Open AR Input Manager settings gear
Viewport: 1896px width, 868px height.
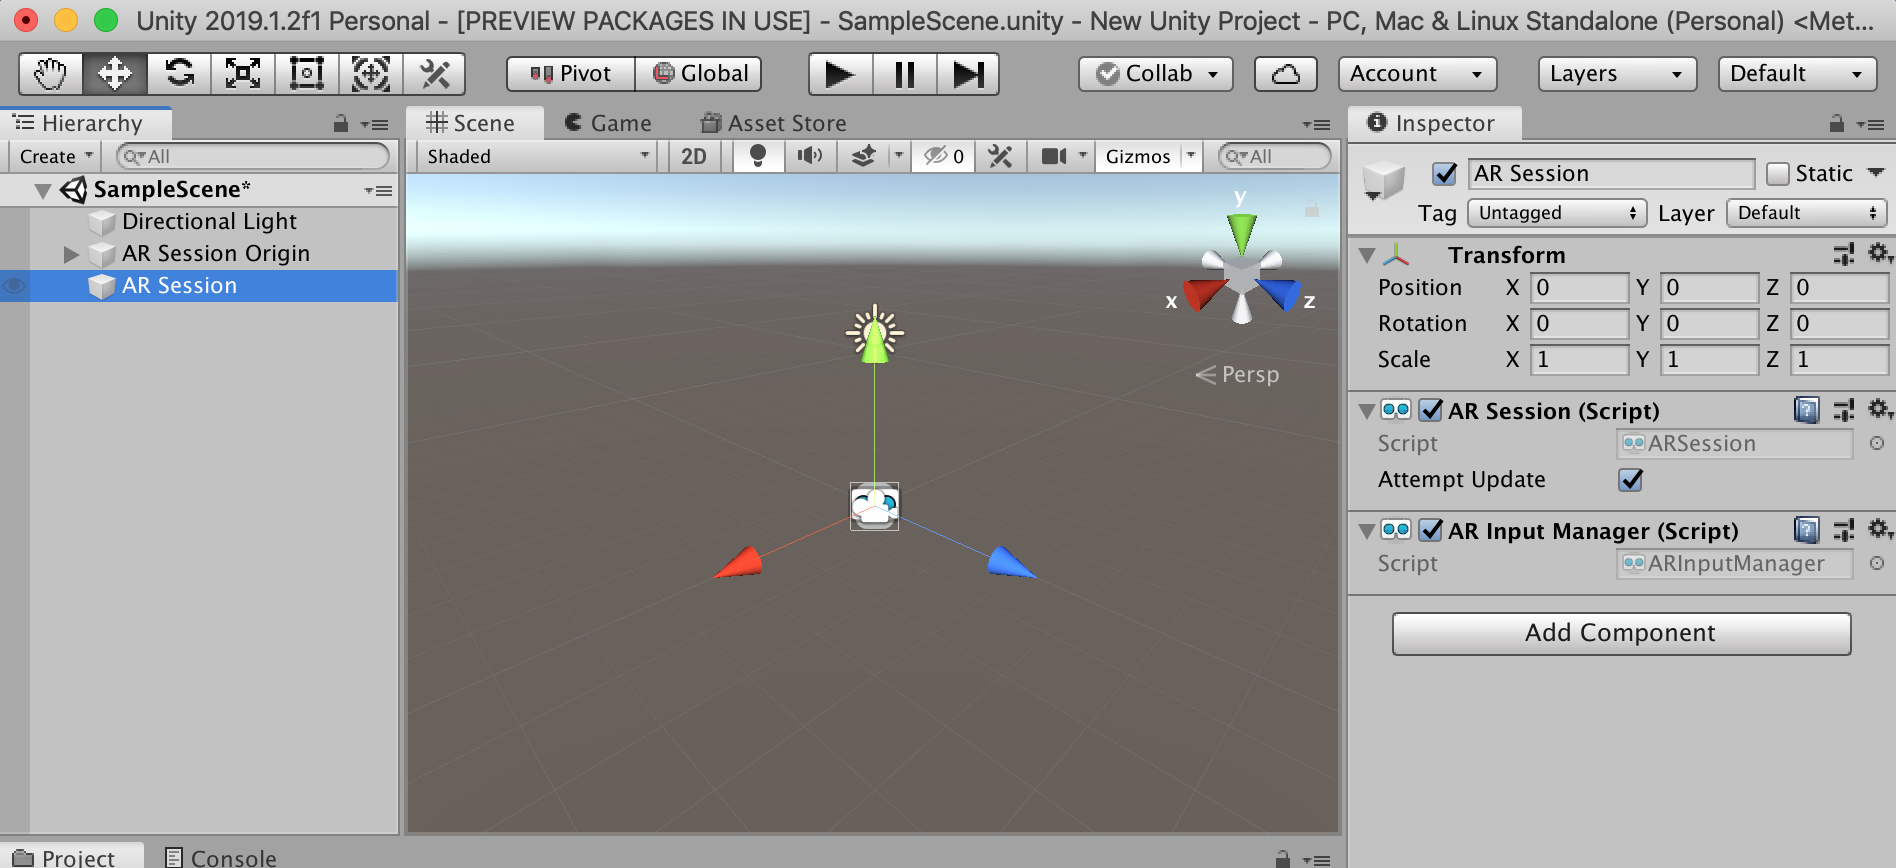[1880, 530]
